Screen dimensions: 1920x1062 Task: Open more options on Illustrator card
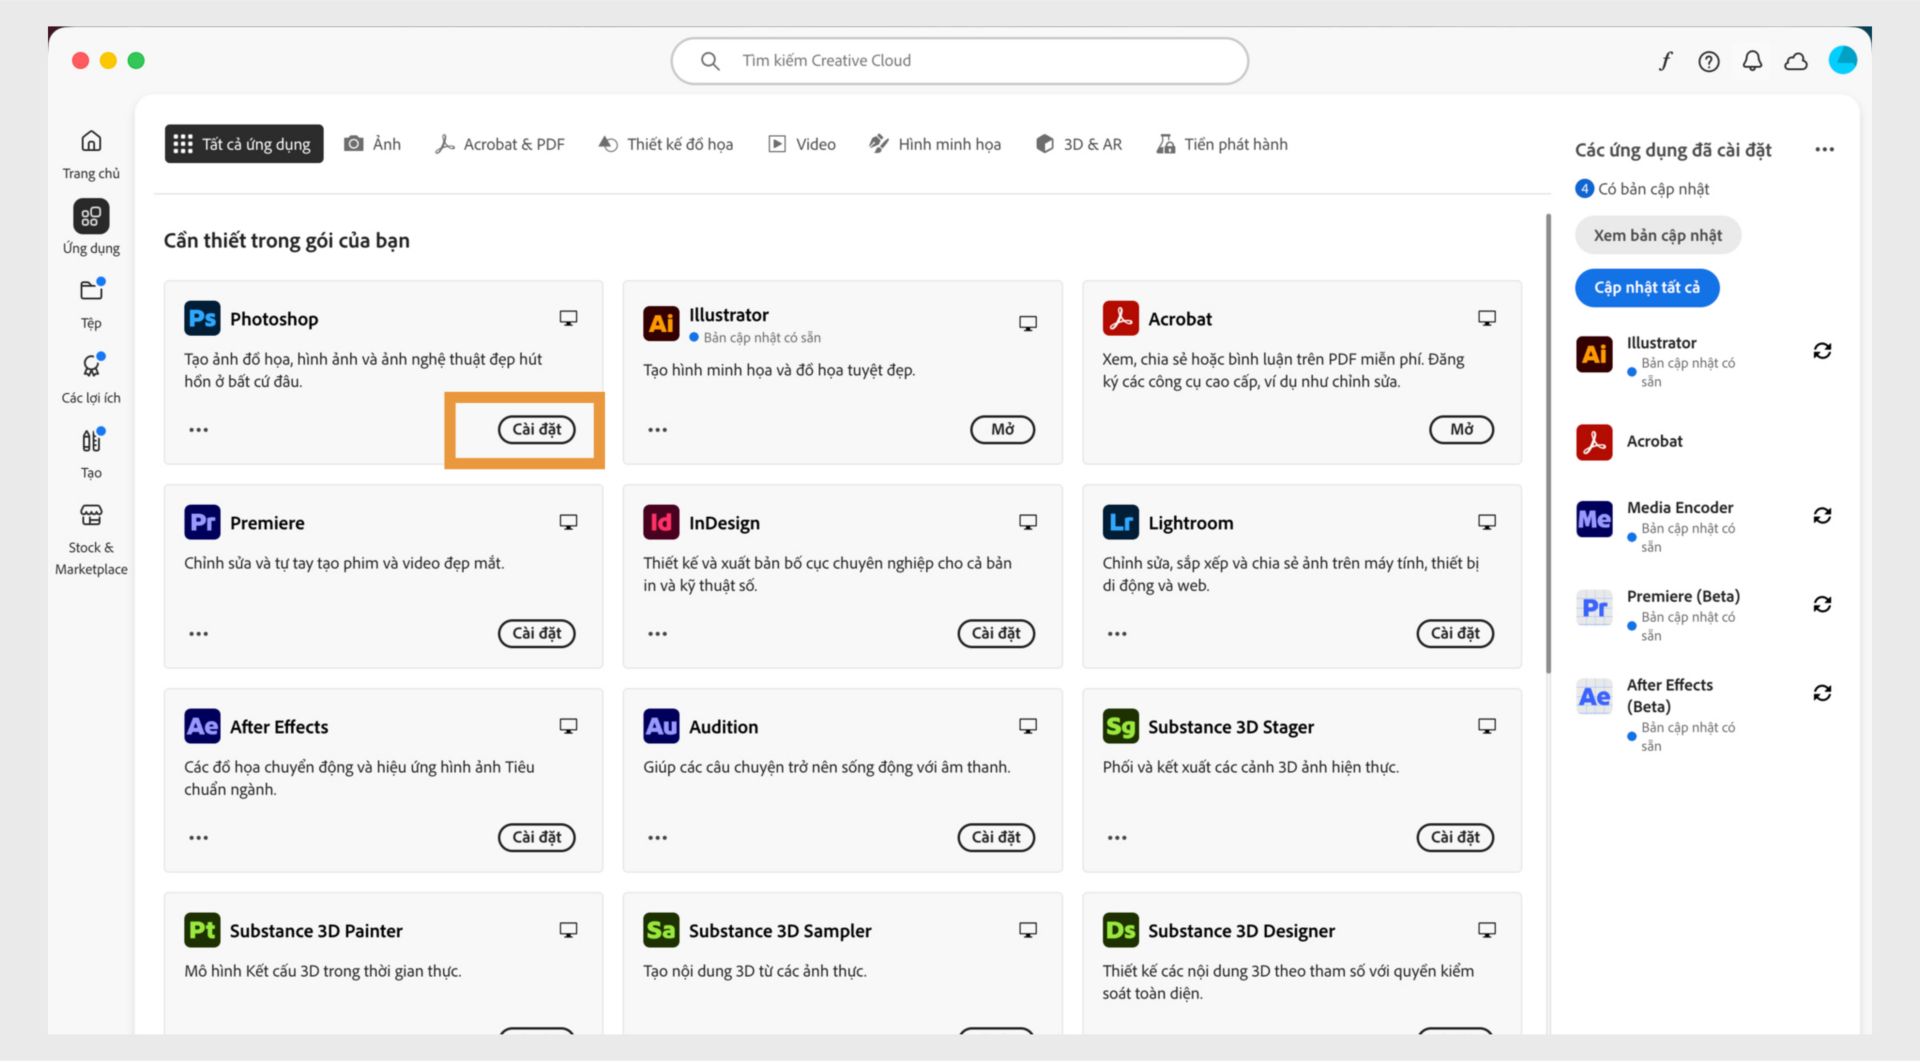(657, 430)
